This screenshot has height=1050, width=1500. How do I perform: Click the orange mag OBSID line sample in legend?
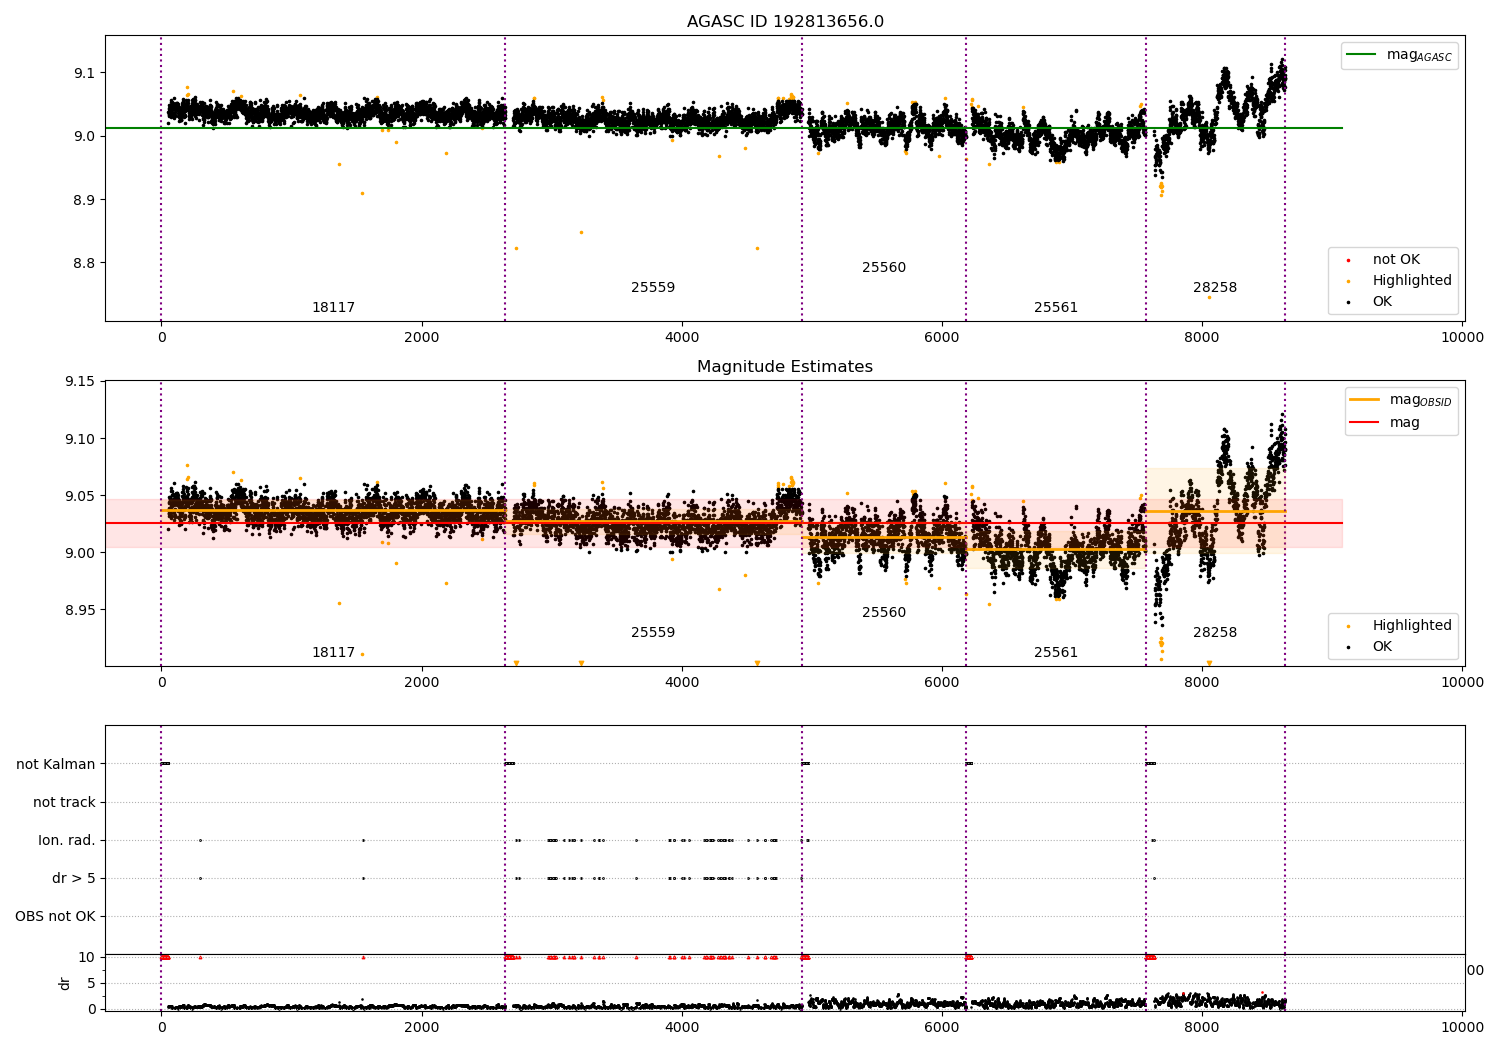pyautogui.click(x=1365, y=400)
